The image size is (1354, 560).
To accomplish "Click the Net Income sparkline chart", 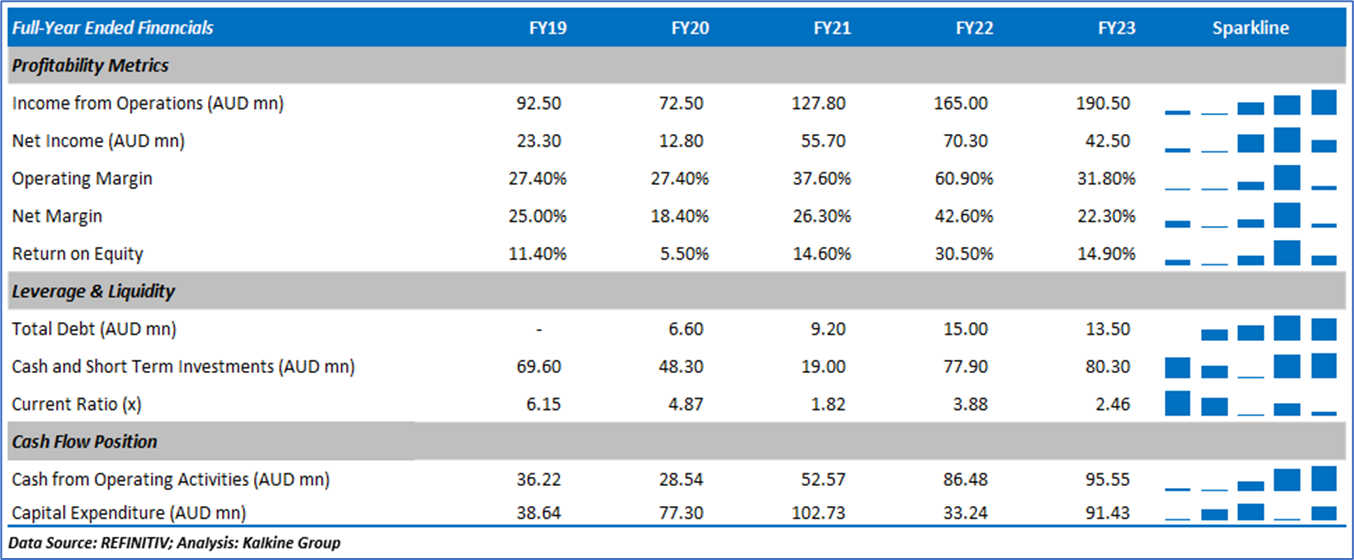I will [x=1251, y=141].
